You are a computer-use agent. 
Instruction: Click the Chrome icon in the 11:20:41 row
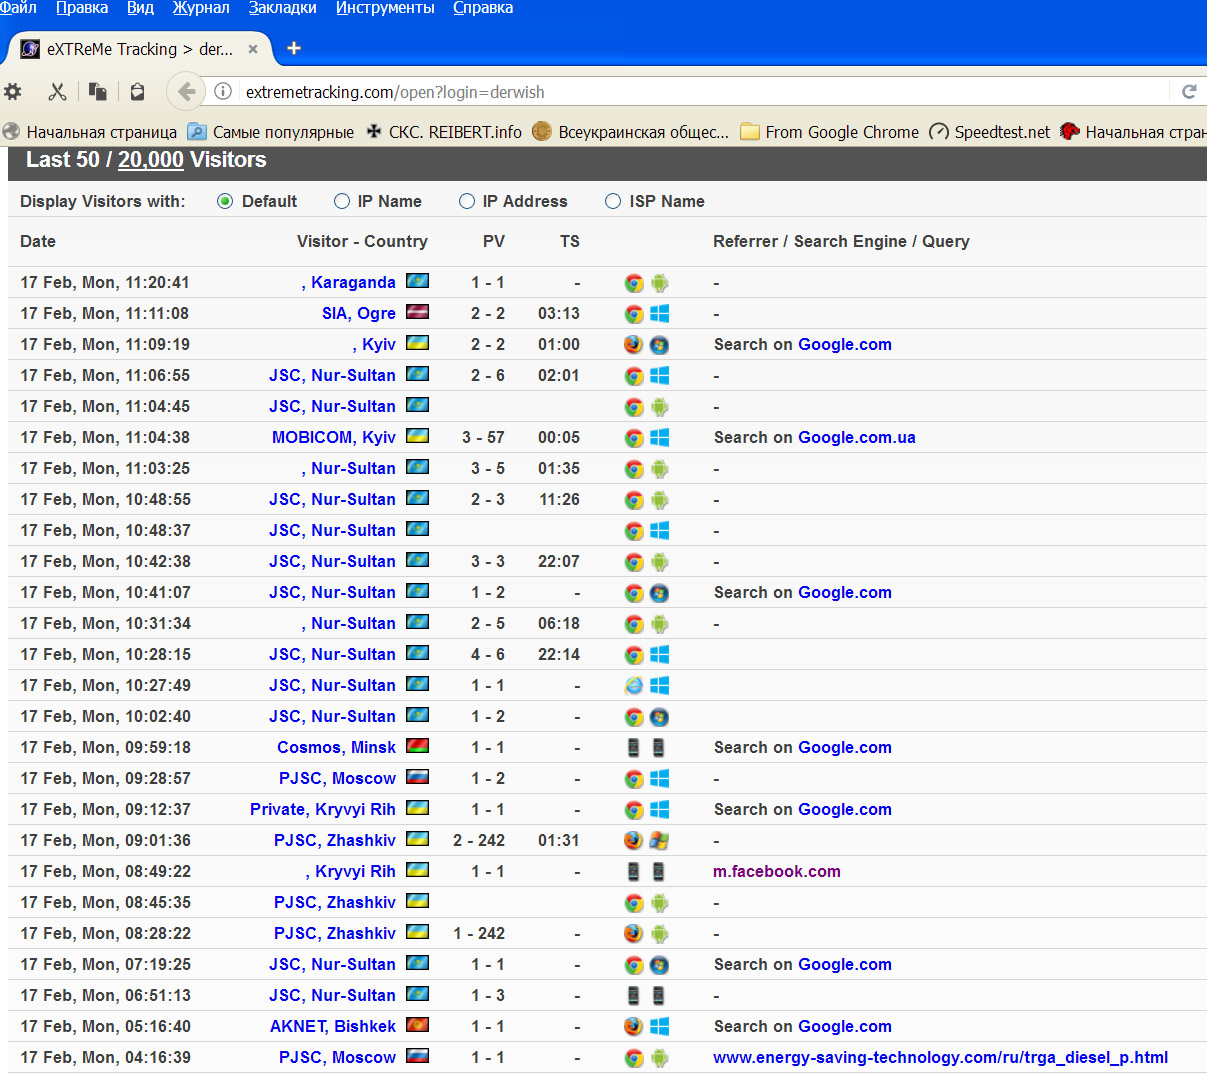(634, 283)
